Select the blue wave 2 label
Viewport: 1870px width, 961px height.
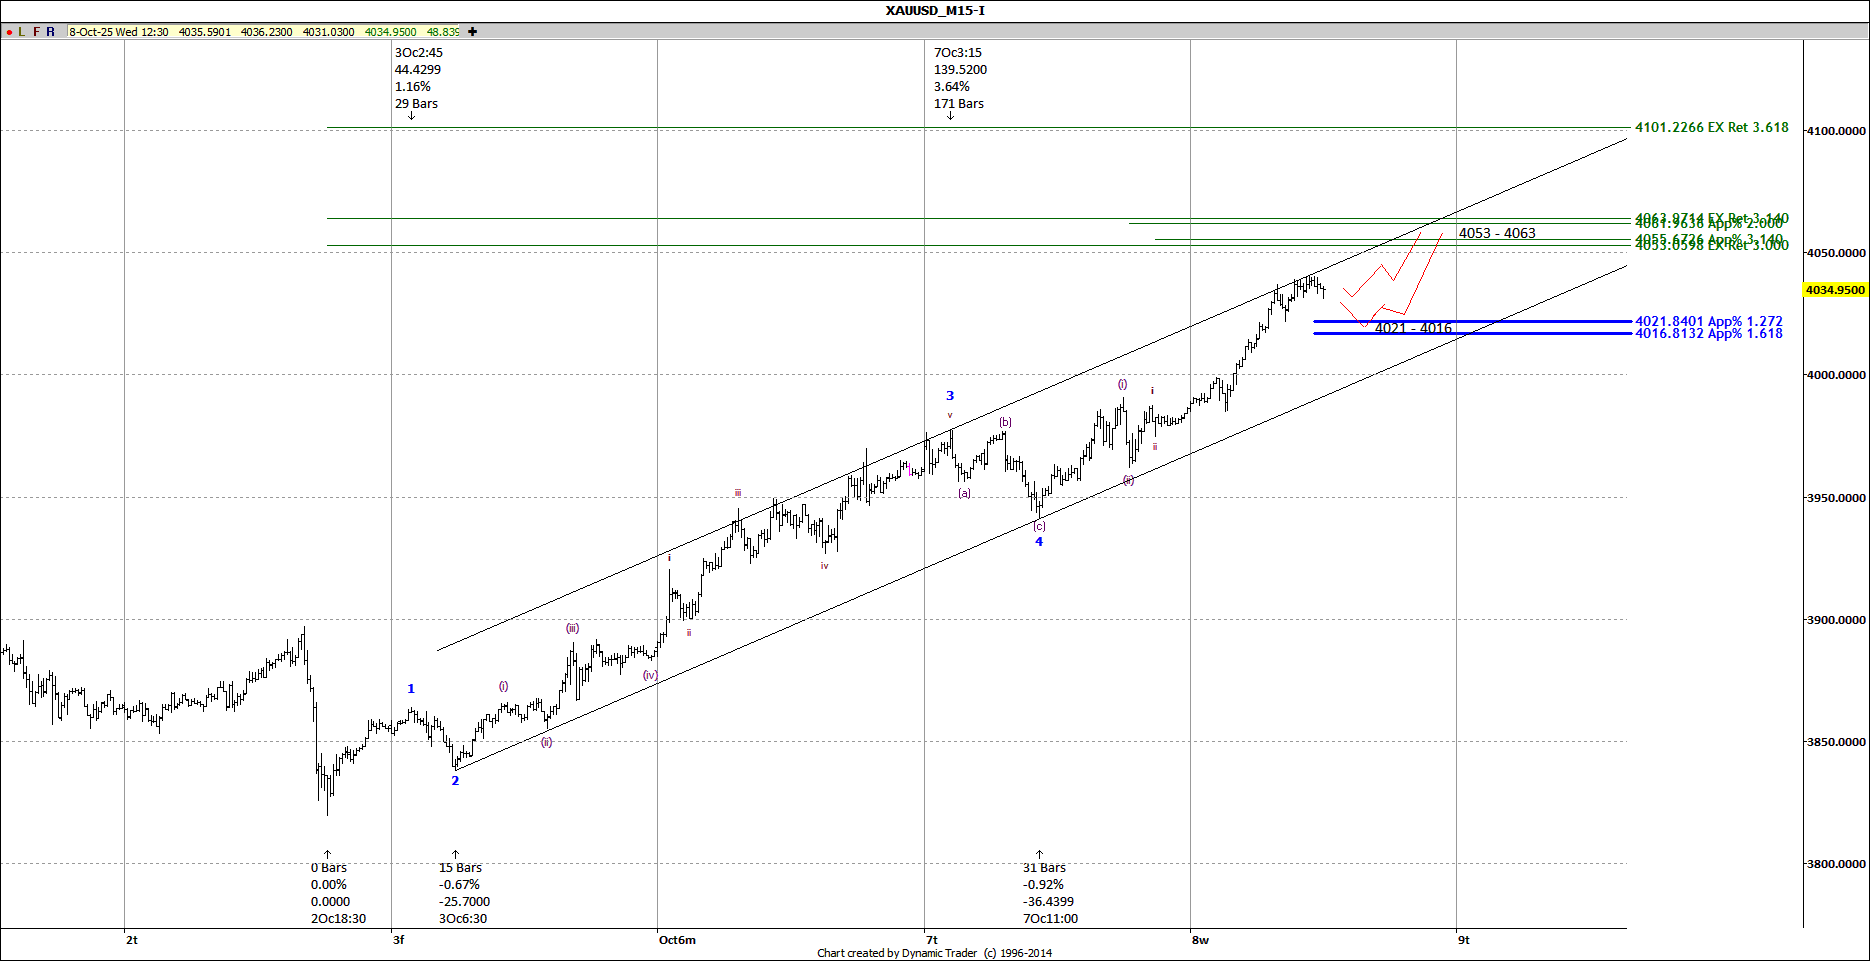[455, 781]
